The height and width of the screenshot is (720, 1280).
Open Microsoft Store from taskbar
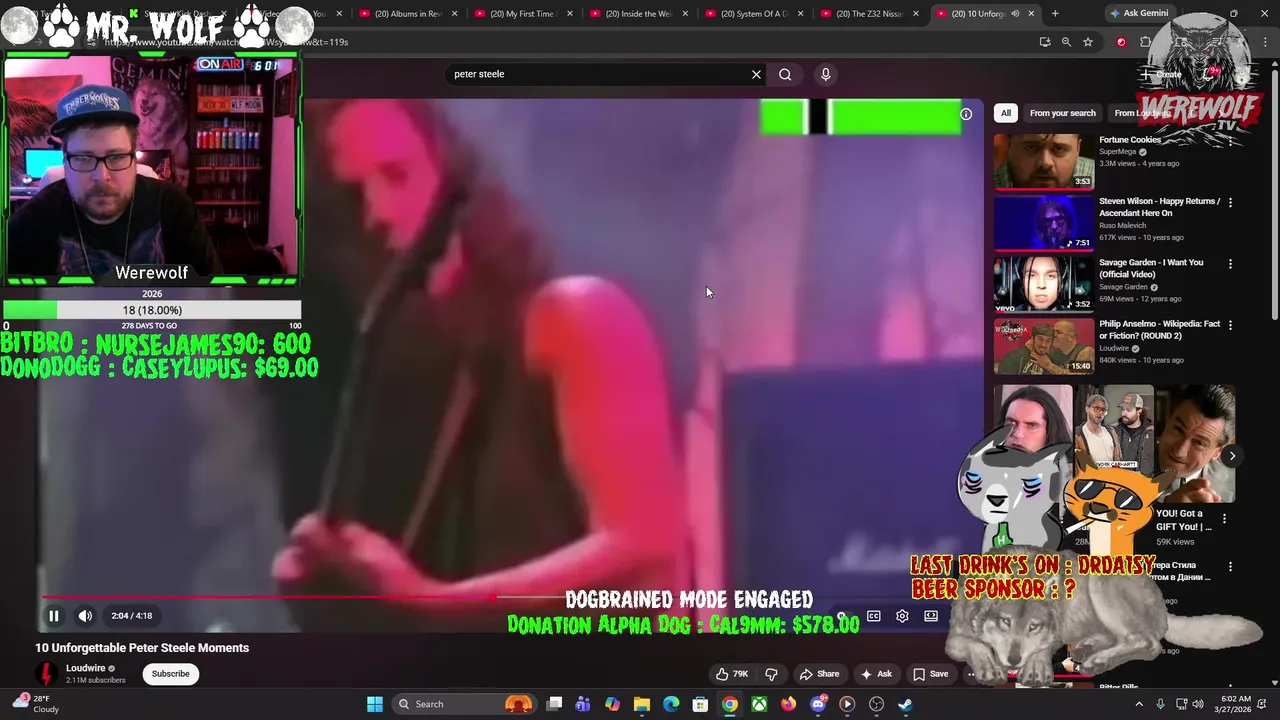[700, 704]
